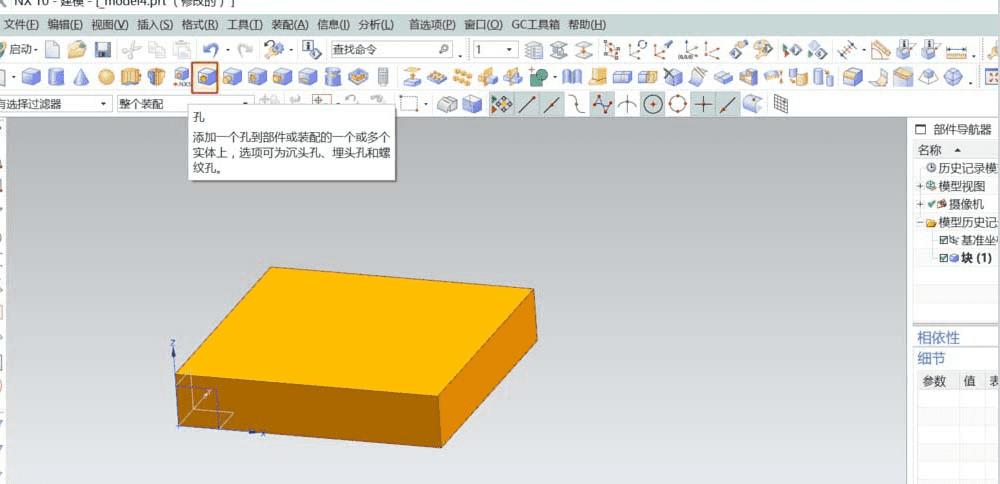Select the Cone feature icon
Screen dimensions: 1000x484
click(81, 77)
